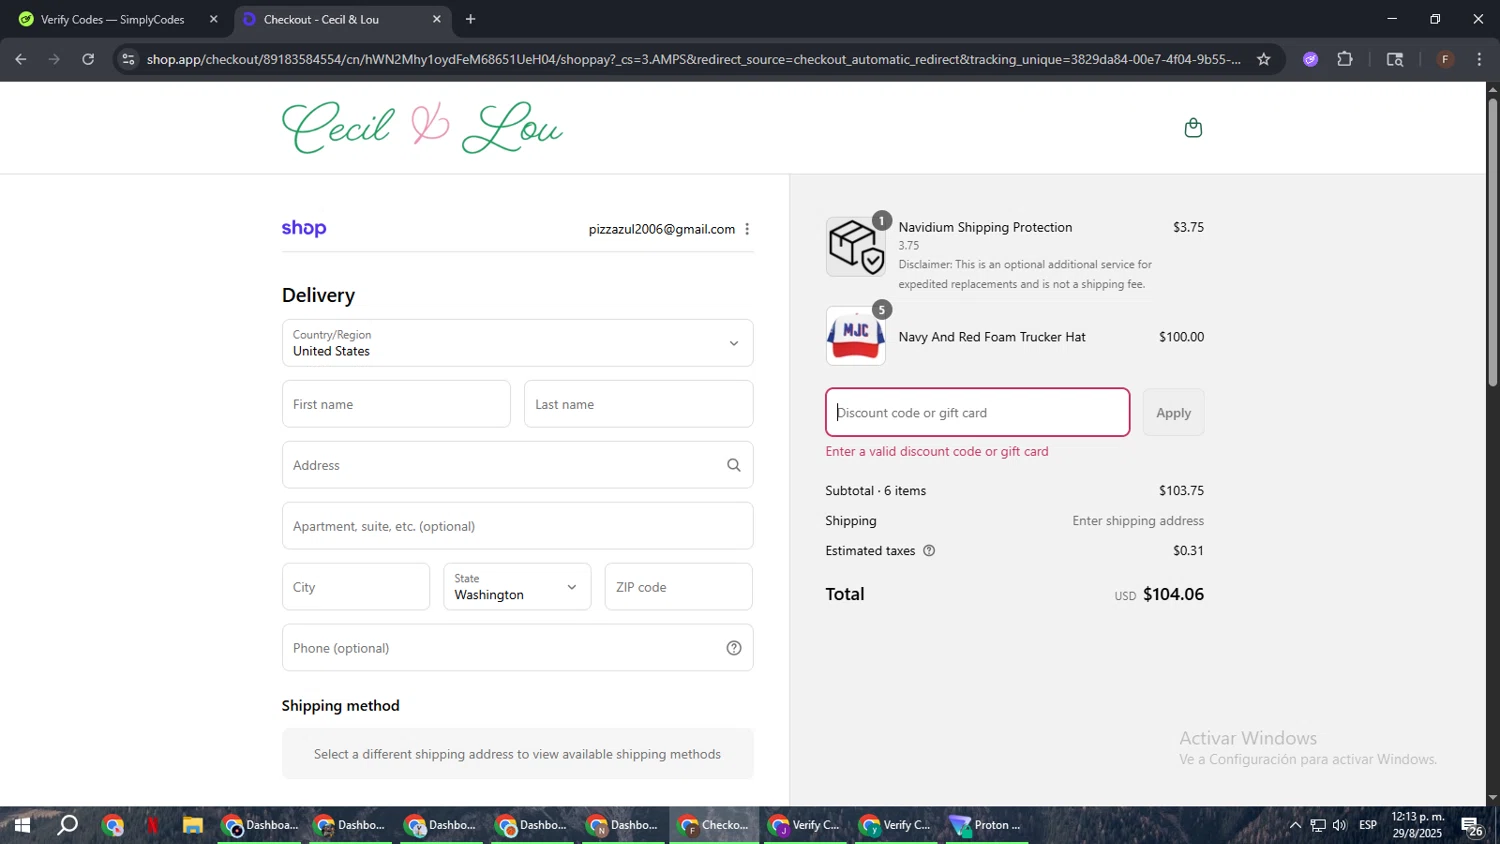Image resolution: width=1500 pixels, height=844 pixels.
Task: Click the Discount code or gift card field
Action: 977,412
